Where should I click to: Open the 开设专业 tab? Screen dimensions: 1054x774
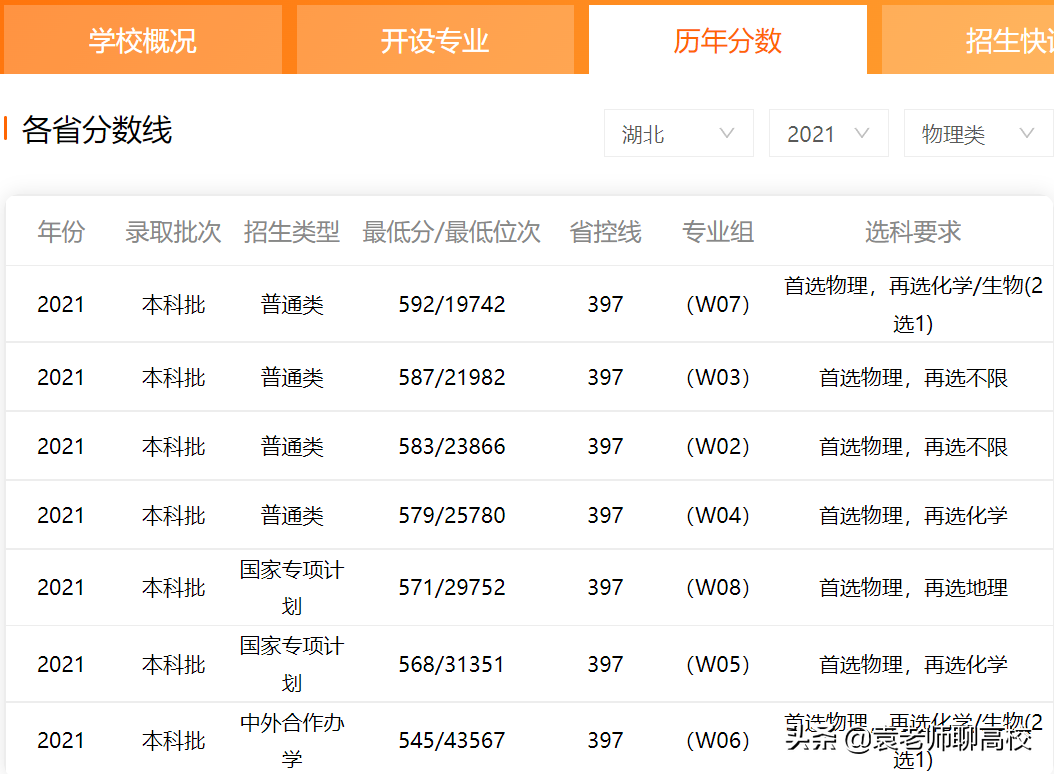coord(437,39)
